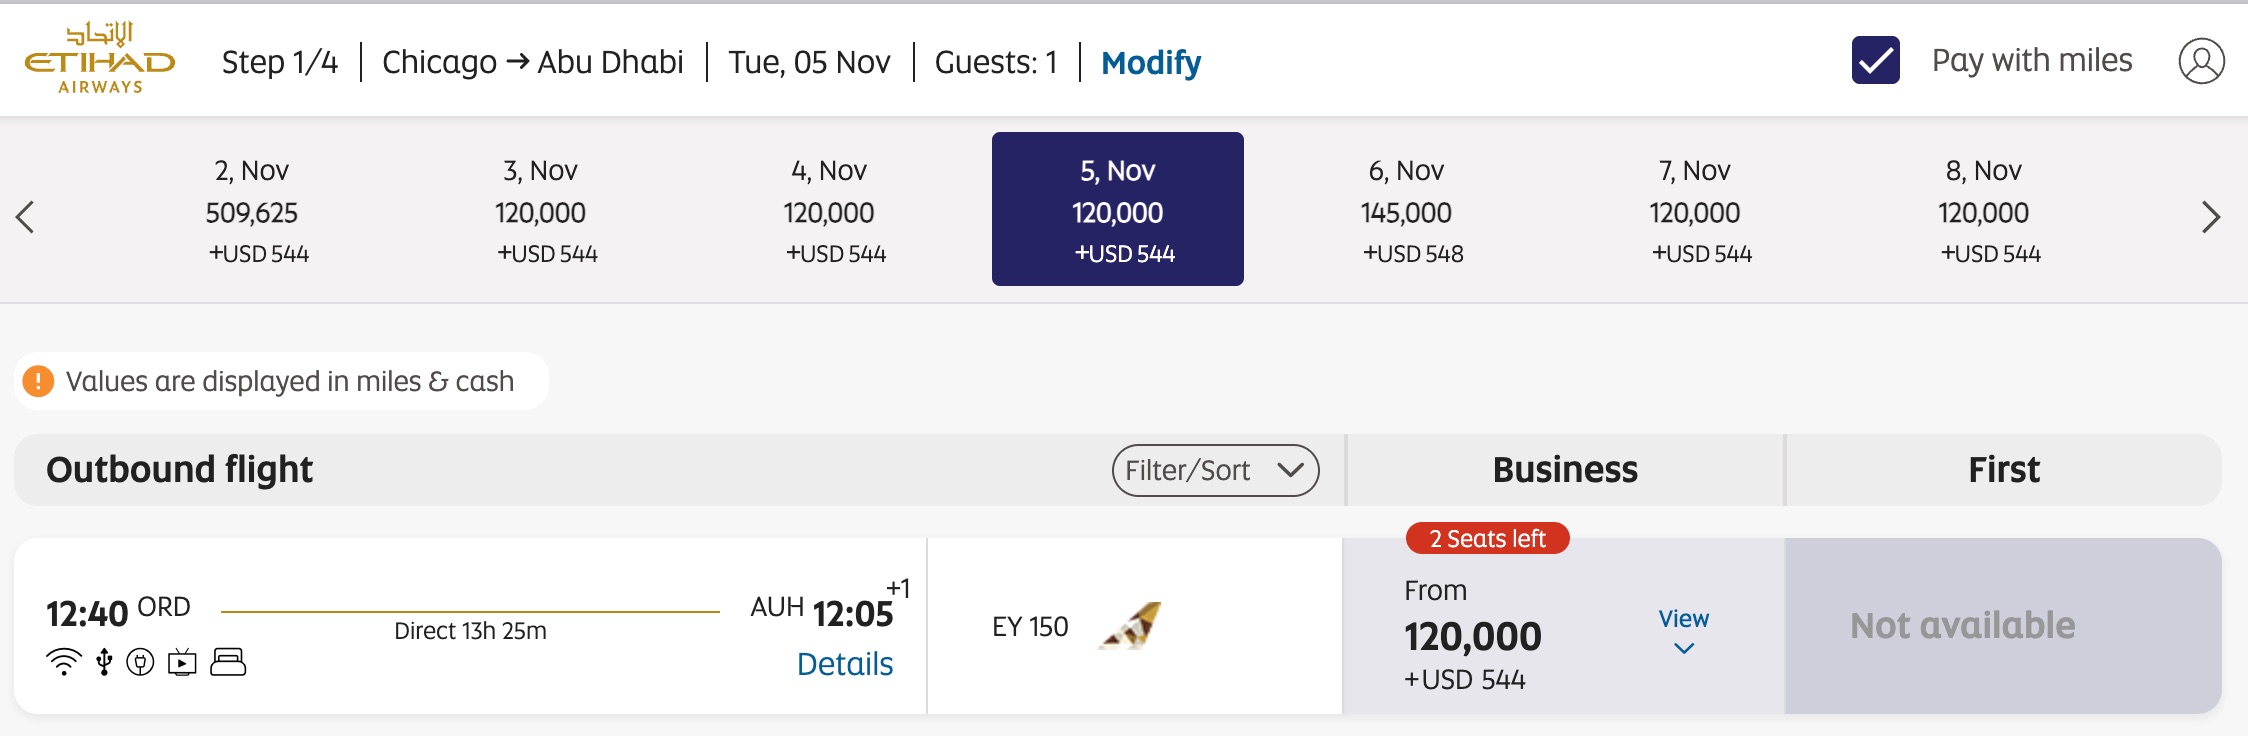Click the orange alert icon beside values notice

coord(40,381)
